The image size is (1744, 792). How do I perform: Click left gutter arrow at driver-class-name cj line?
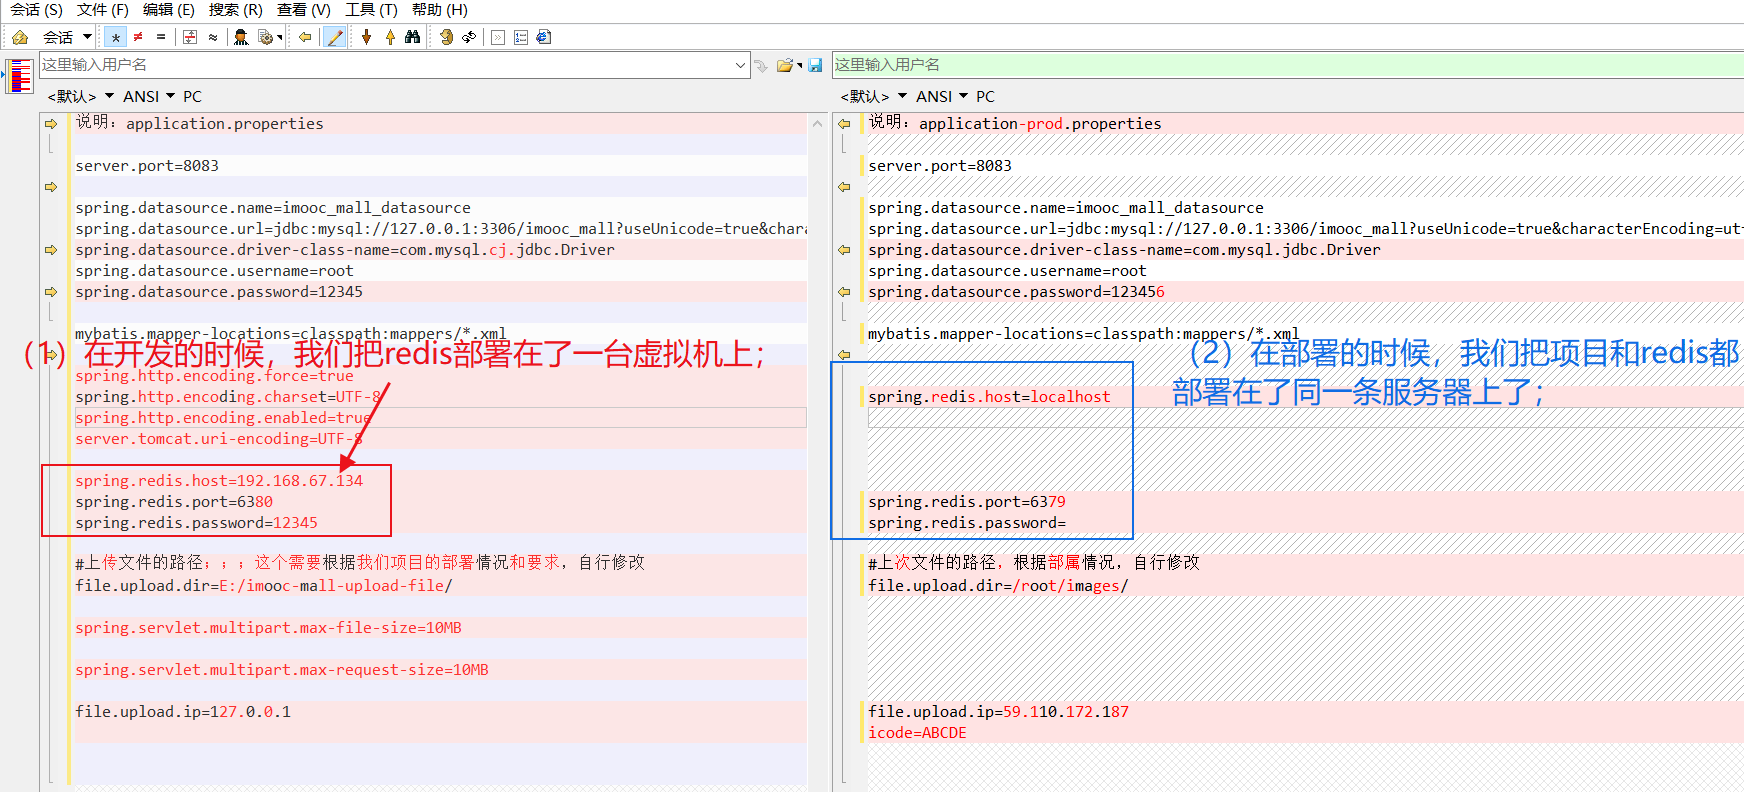point(51,250)
